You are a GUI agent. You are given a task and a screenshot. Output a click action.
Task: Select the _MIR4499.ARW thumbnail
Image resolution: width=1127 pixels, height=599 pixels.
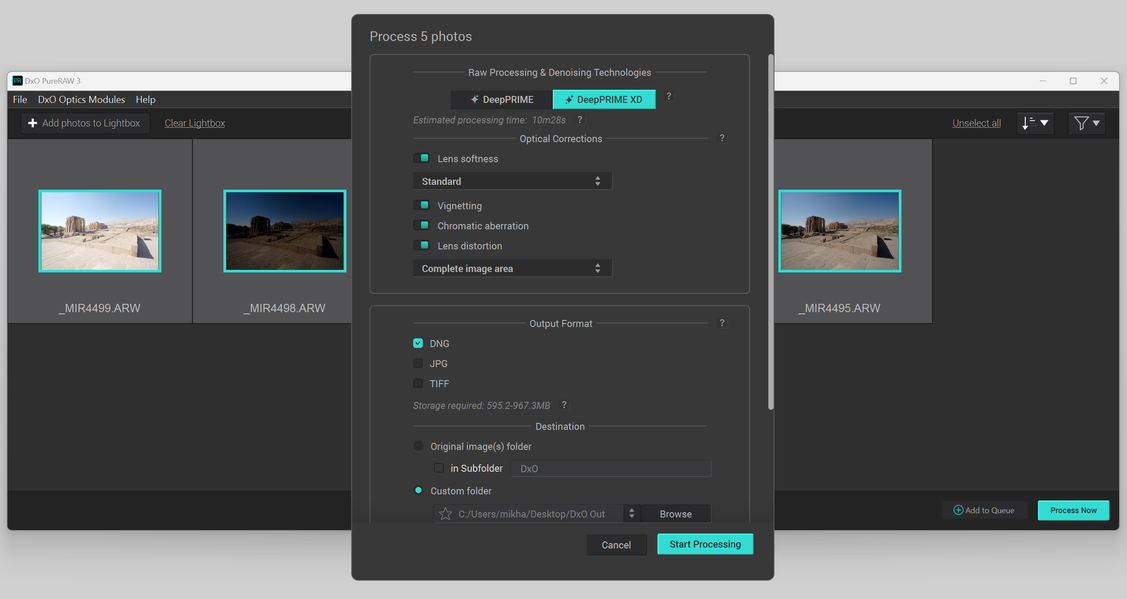100,231
